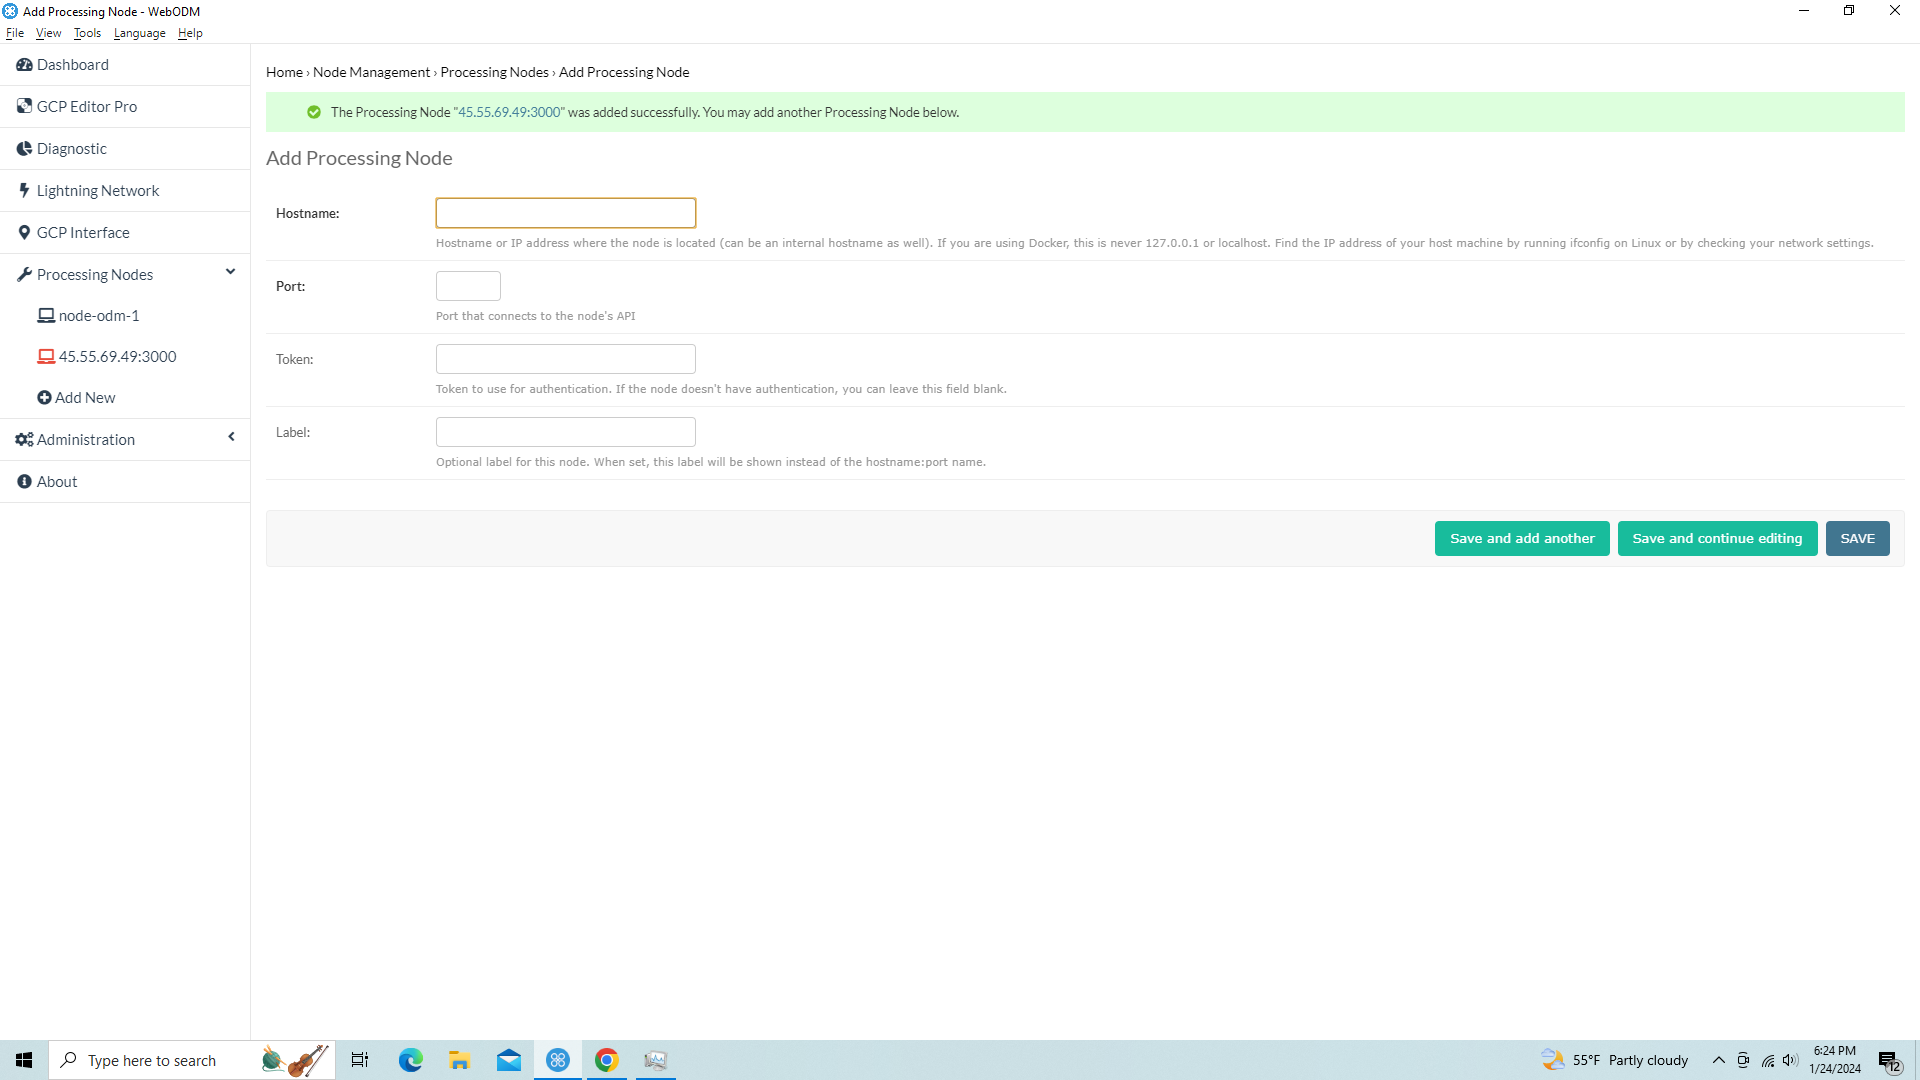Collapse the Processing Nodes chevron
The height and width of the screenshot is (1080, 1920).
pos(230,272)
